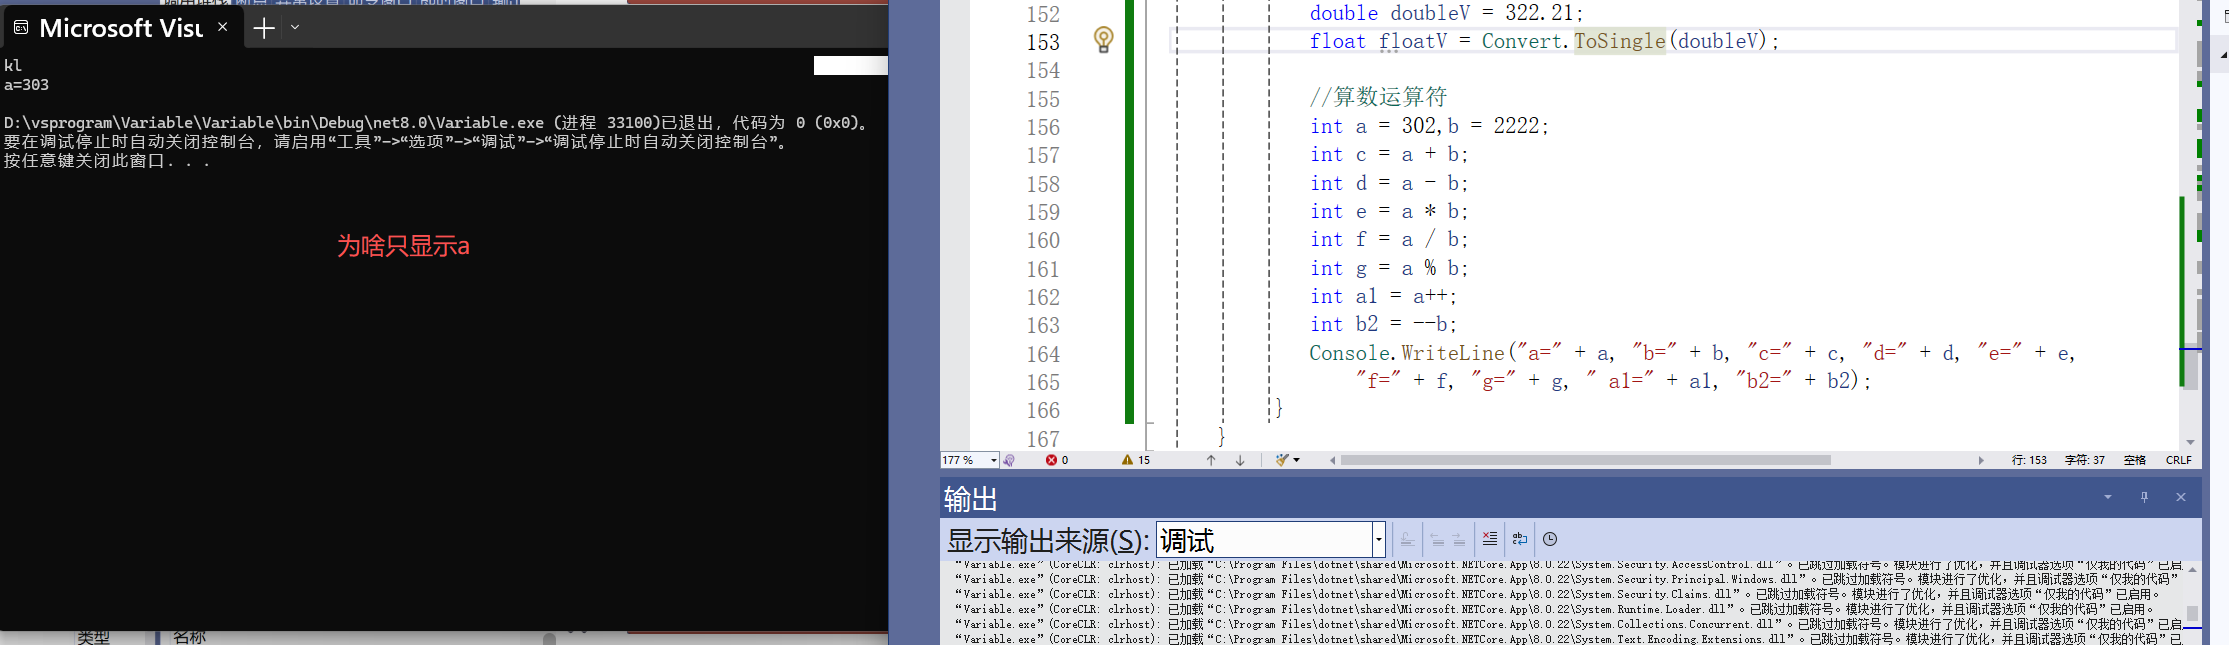The height and width of the screenshot is (645, 2229).
Task: Click the 空格 indentation indicator
Action: (x=2135, y=460)
